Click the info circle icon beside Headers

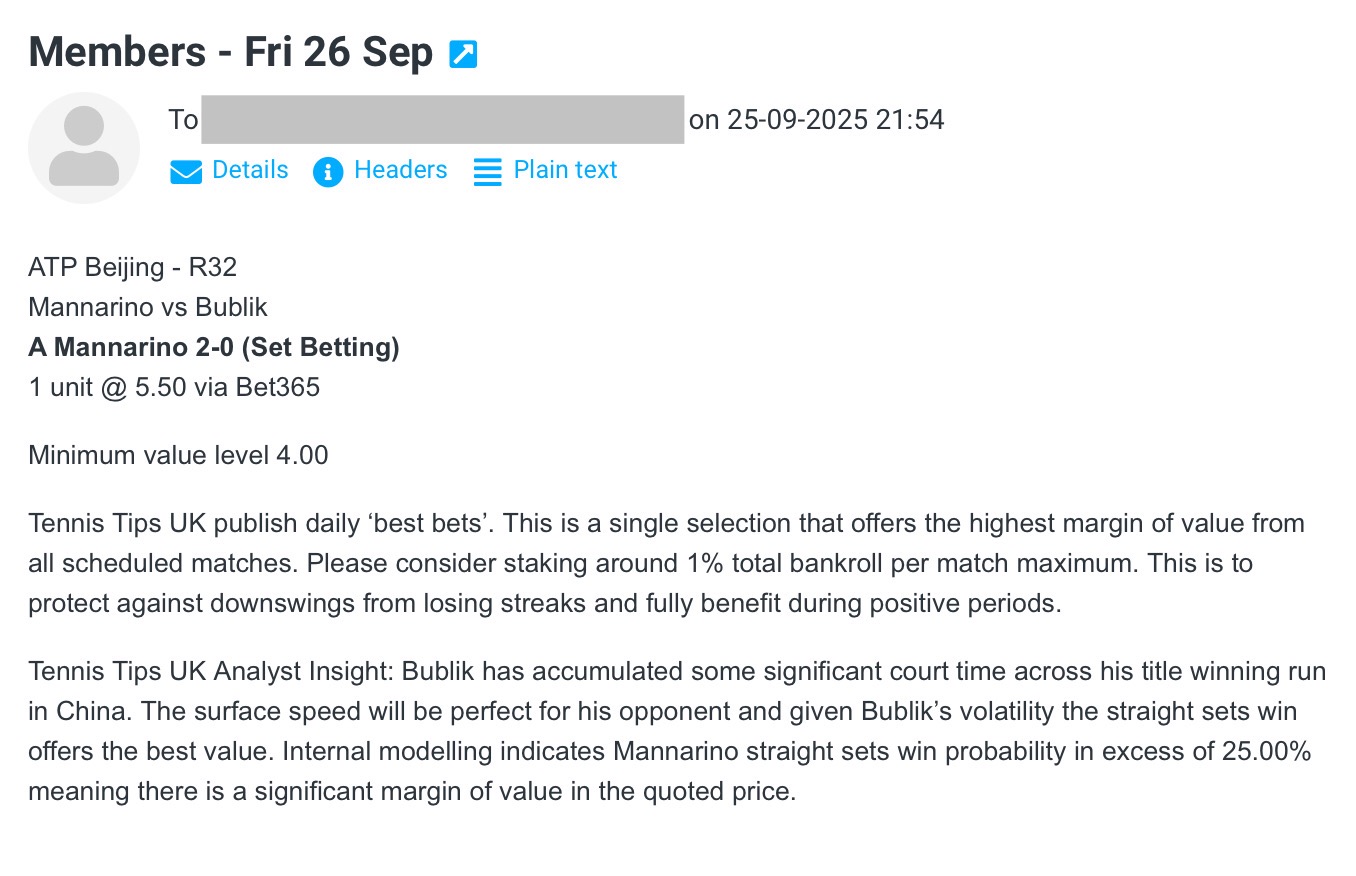[328, 172]
